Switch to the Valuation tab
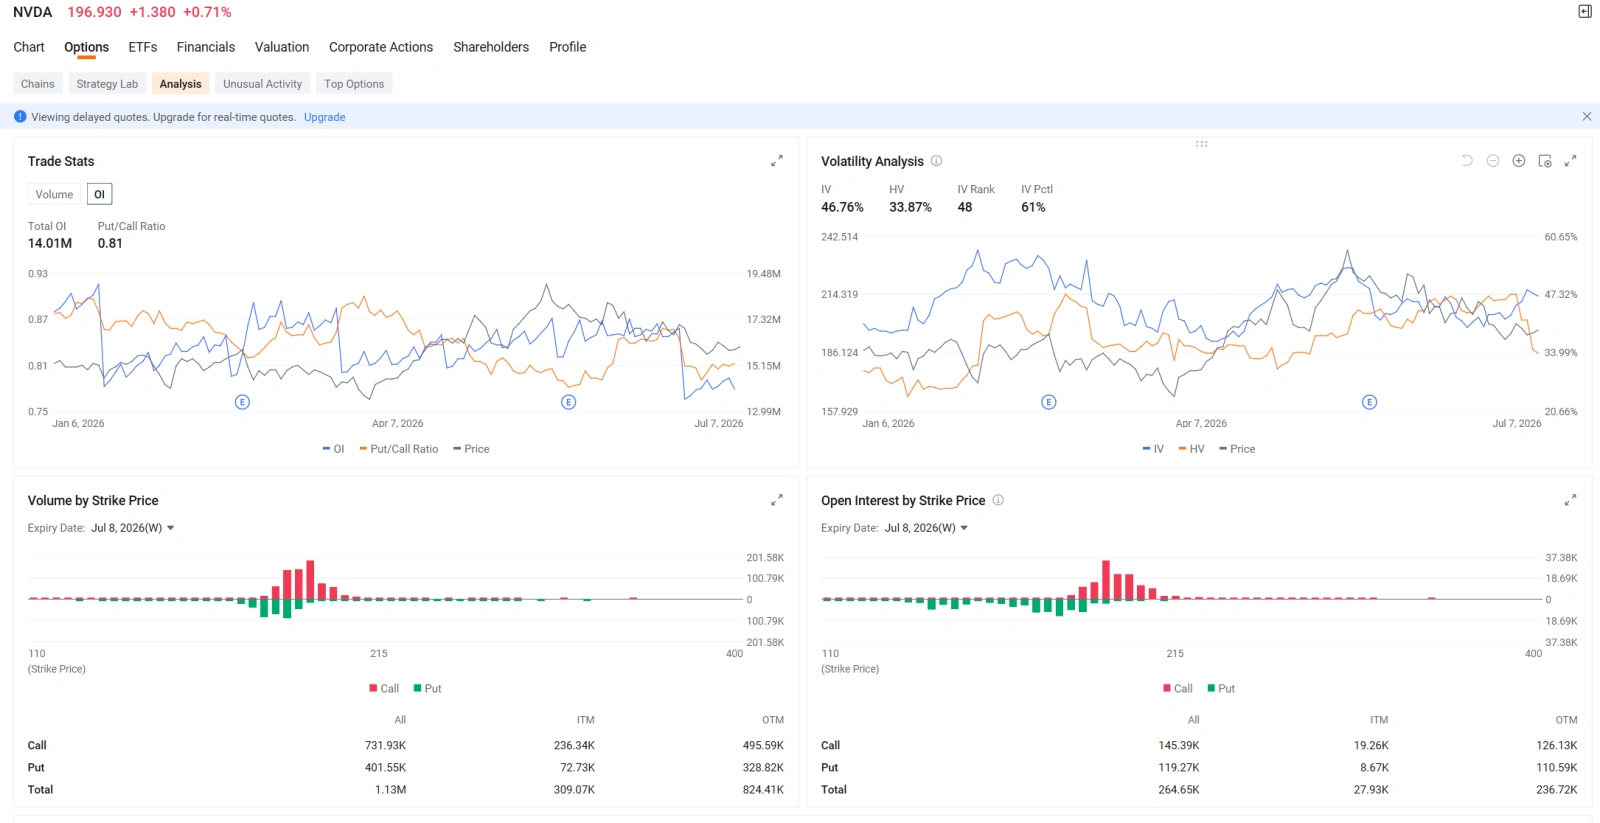 click(x=282, y=47)
